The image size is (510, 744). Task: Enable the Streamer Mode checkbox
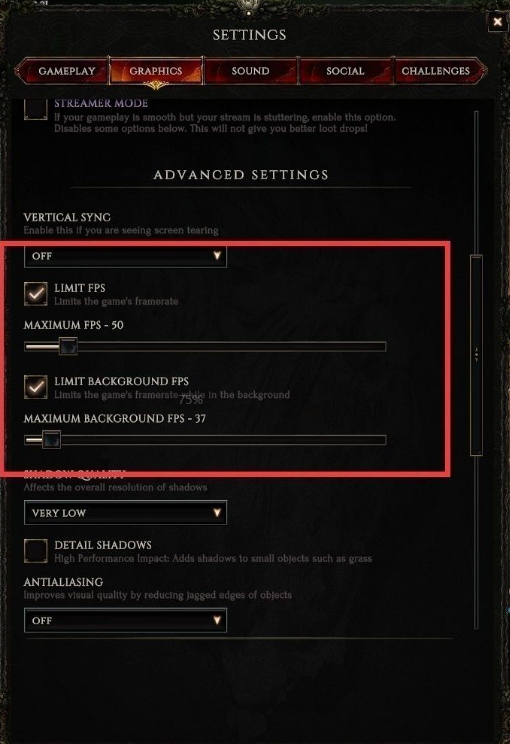36,109
